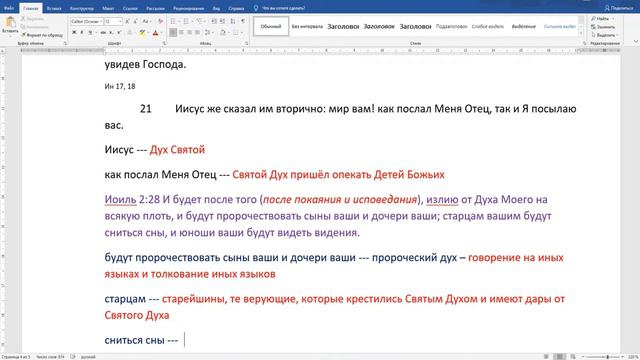Screen dimensions: 640x360
Task: Adjust the zoom slider in the status bar
Action: point(607,357)
